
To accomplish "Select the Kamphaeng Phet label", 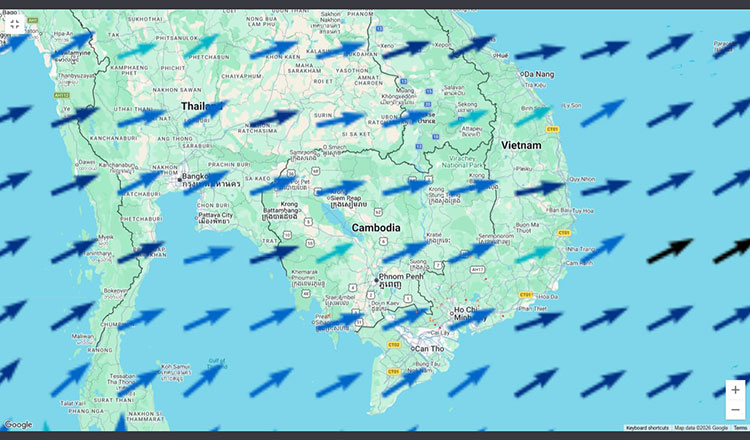I will 130,71.
